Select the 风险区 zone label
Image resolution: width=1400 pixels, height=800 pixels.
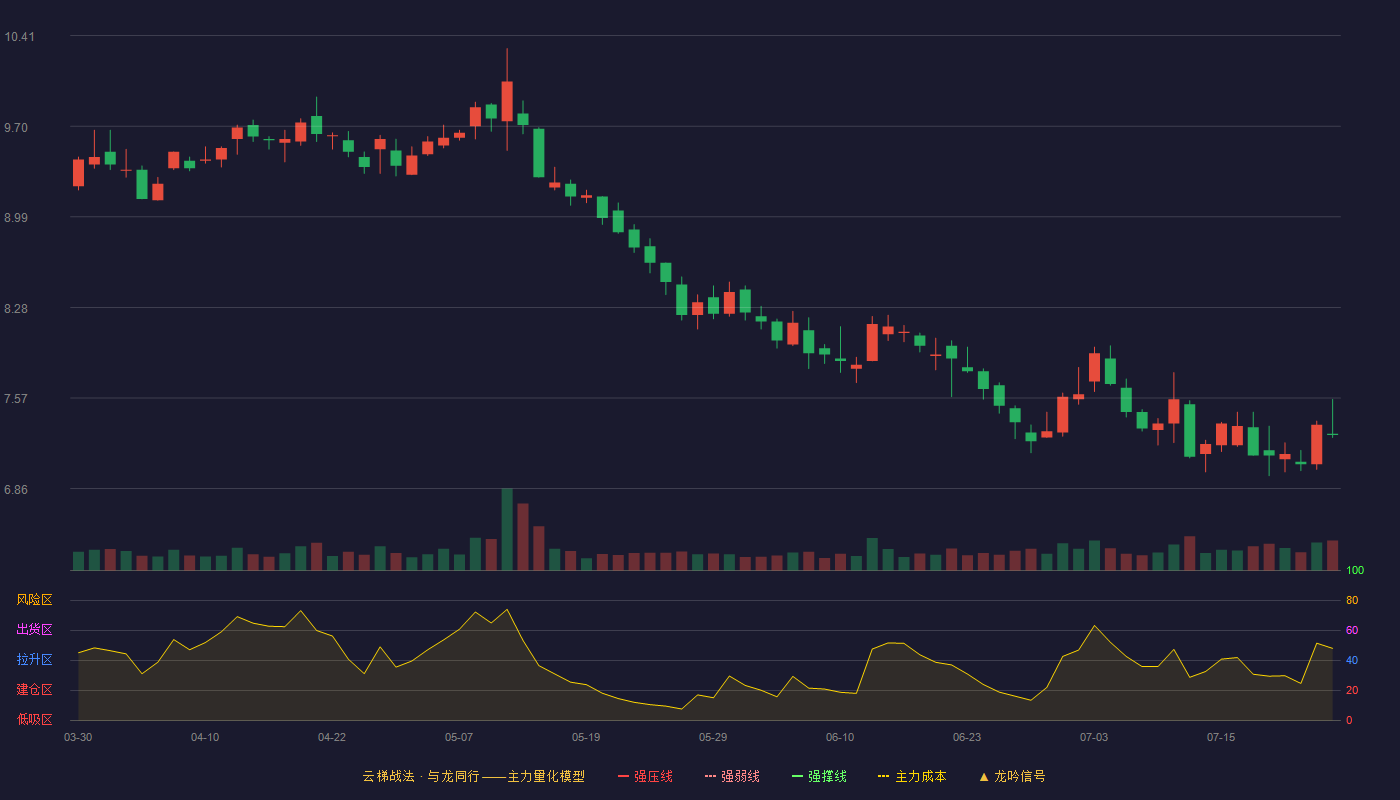34,600
